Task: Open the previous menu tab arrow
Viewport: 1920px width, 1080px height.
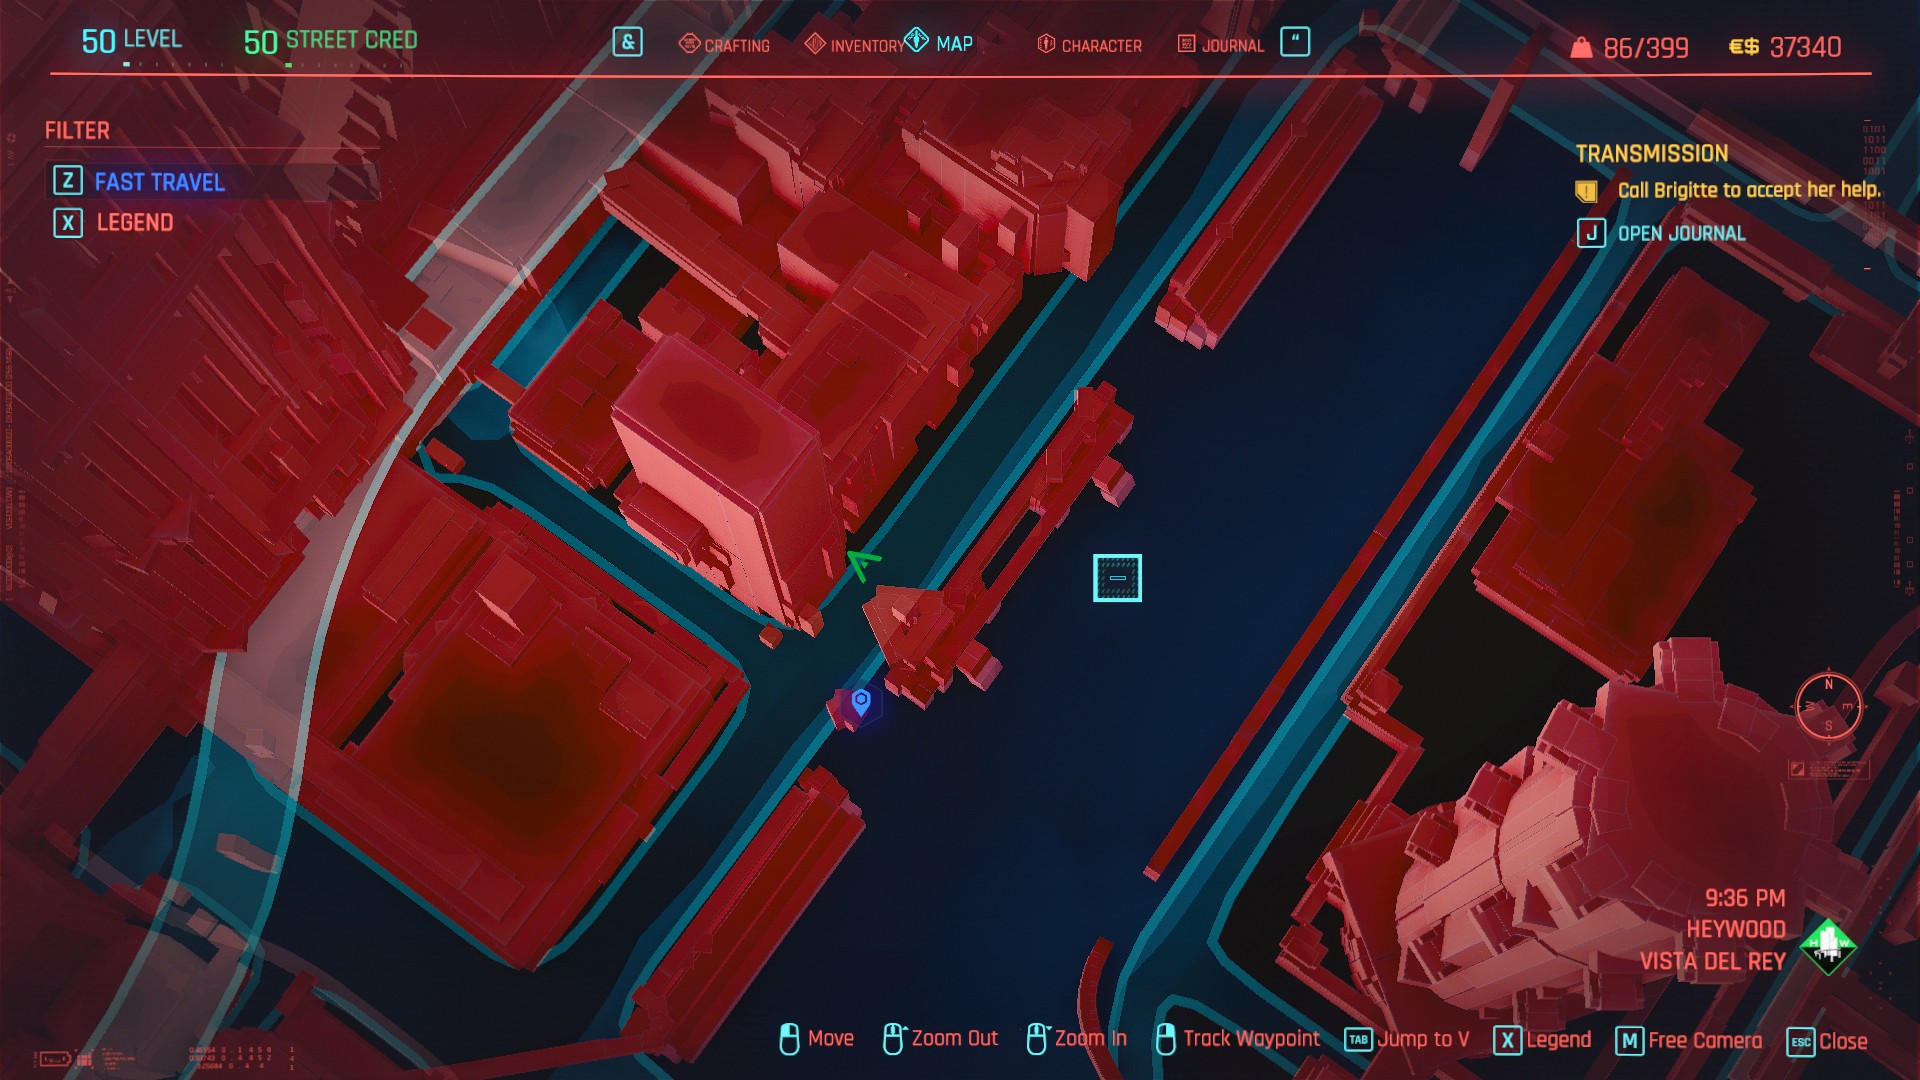Action: [x=627, y=42]
